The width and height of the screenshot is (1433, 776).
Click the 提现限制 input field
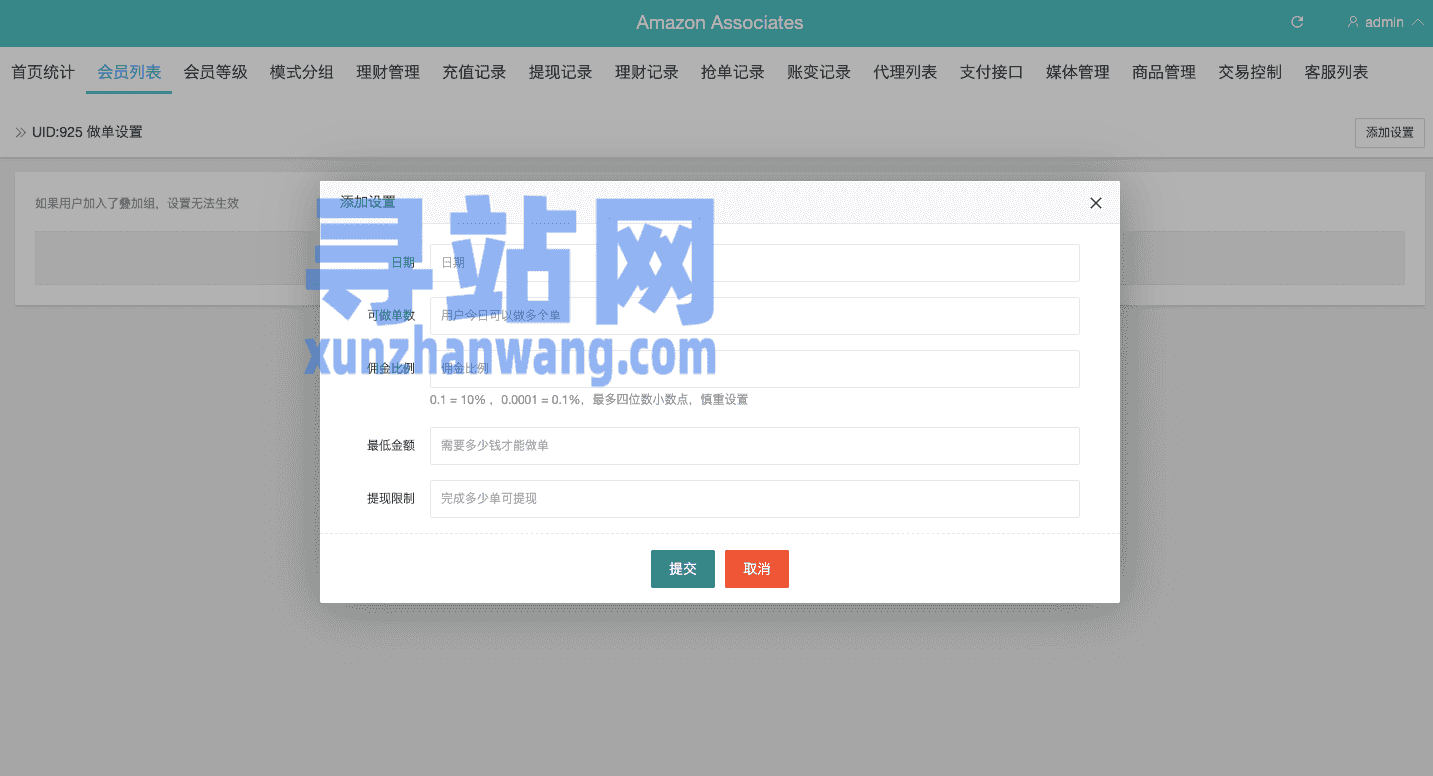[x=755, y=499]
